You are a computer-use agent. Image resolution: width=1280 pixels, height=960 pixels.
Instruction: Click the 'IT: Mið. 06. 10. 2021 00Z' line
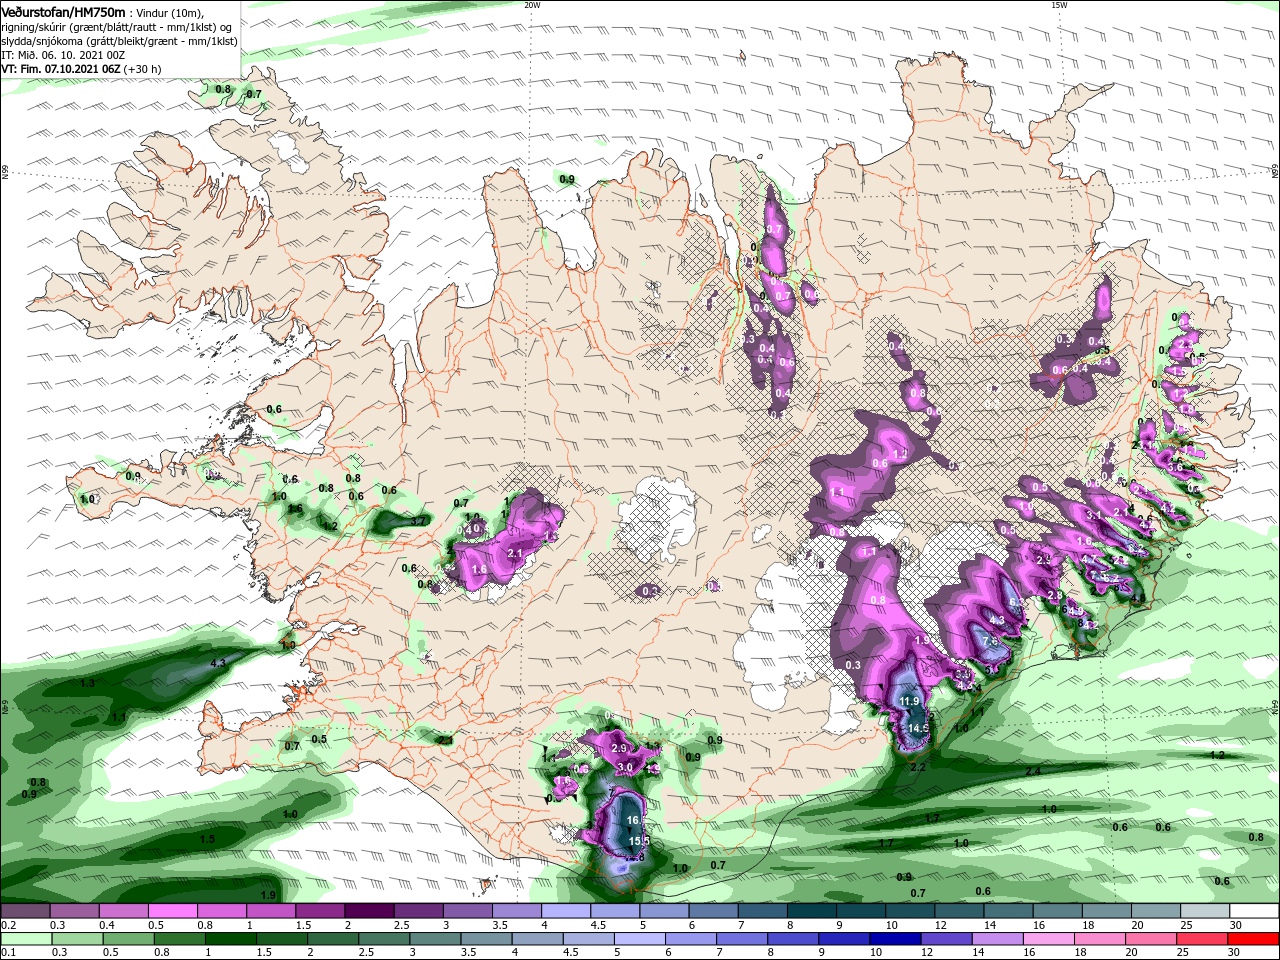click(x=63, y=55)
